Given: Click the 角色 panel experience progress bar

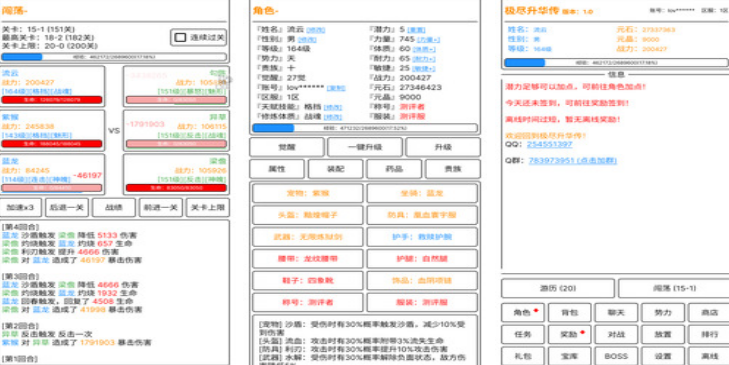Looking at the screenshot, I should 365,128.
